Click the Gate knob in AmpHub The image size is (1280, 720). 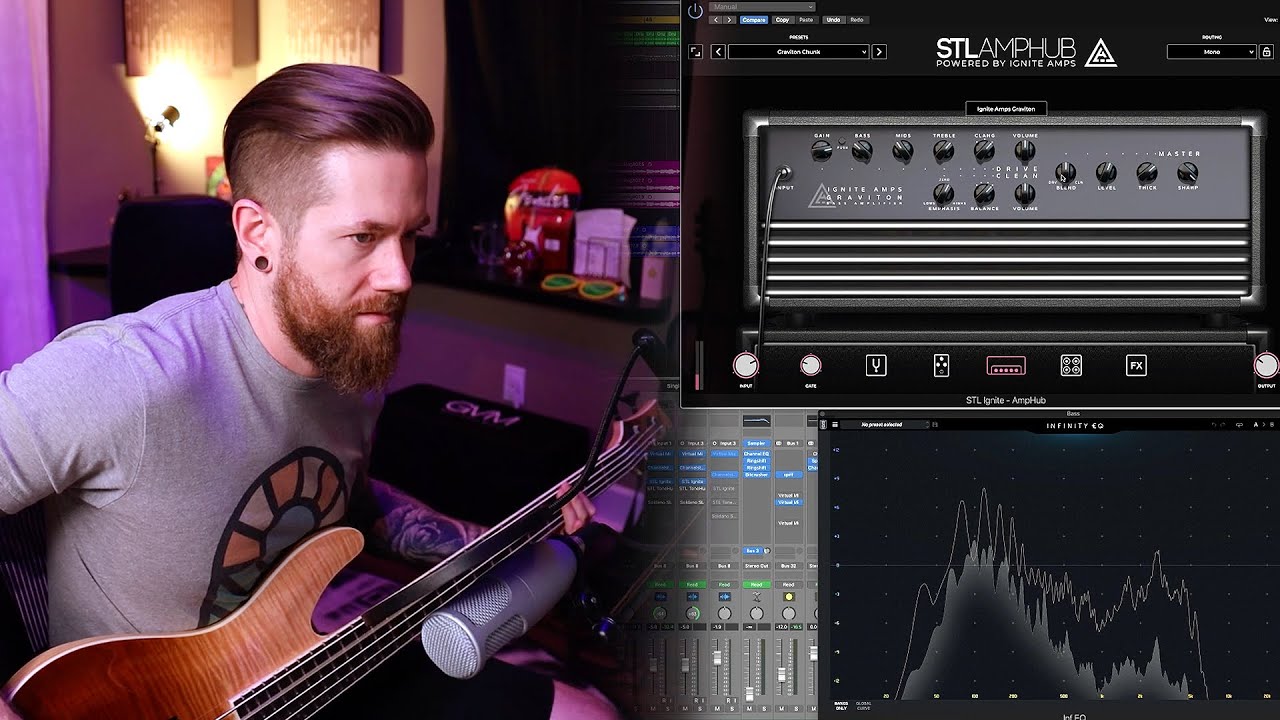tap(810, 366)
